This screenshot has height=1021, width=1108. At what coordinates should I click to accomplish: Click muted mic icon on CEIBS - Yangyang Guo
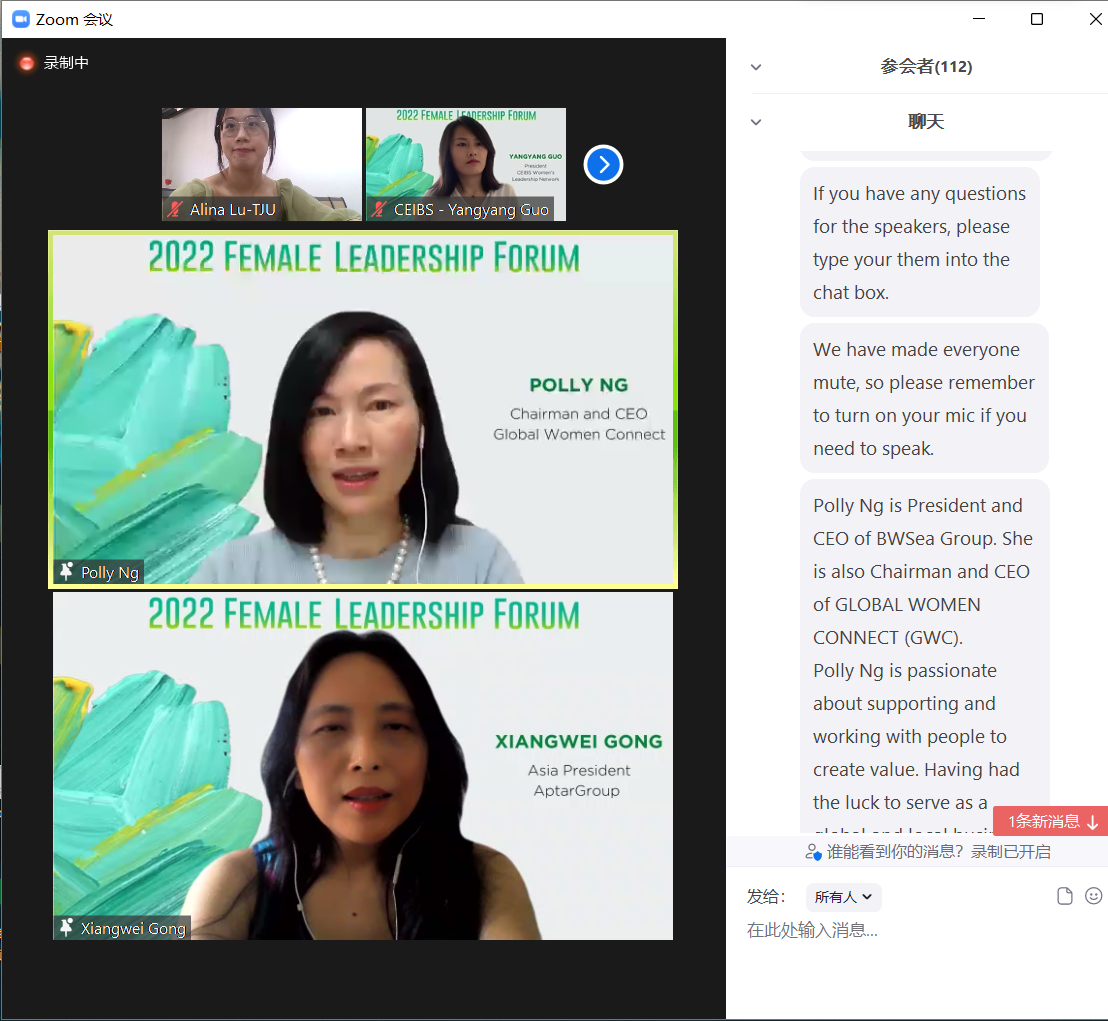pyautogui.click(x=379, y=209)
